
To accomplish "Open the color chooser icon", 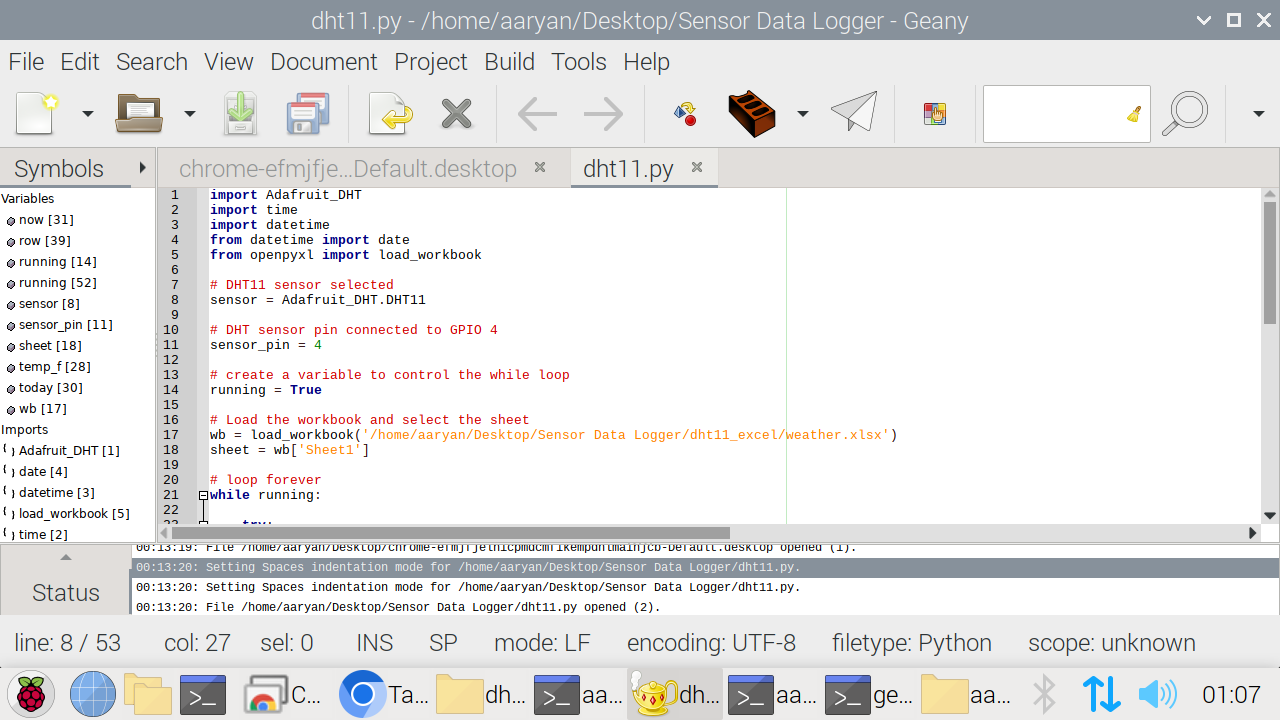I will pyautogui.click(x=935, y=113).
